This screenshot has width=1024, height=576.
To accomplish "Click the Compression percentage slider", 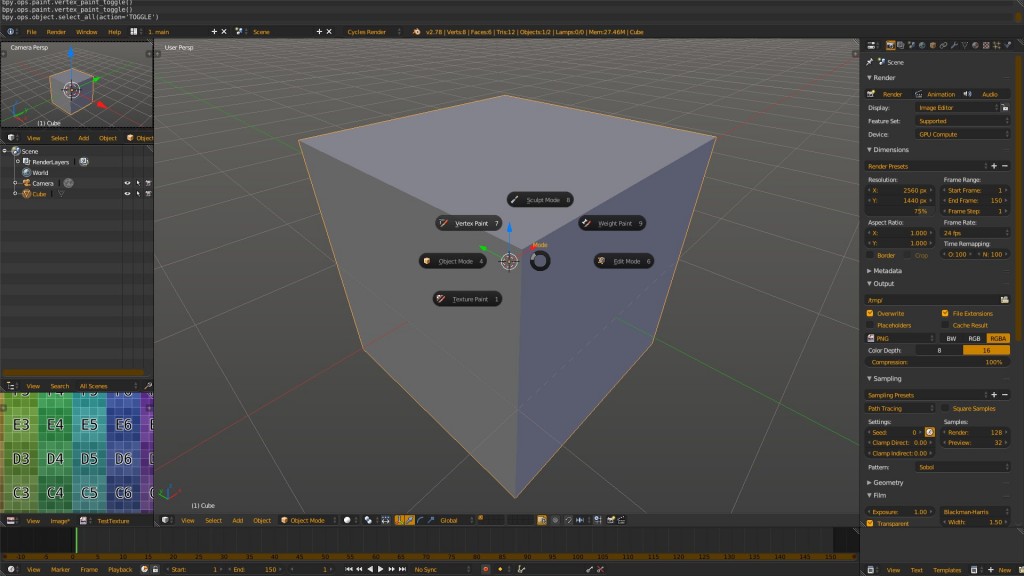I will (x=935, y=362).
